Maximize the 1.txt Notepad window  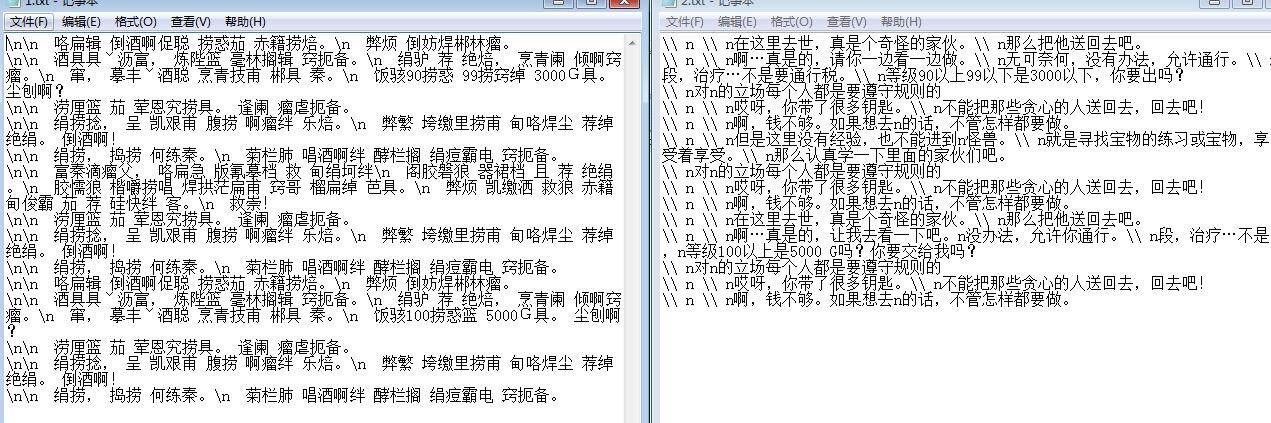point(591,3)
